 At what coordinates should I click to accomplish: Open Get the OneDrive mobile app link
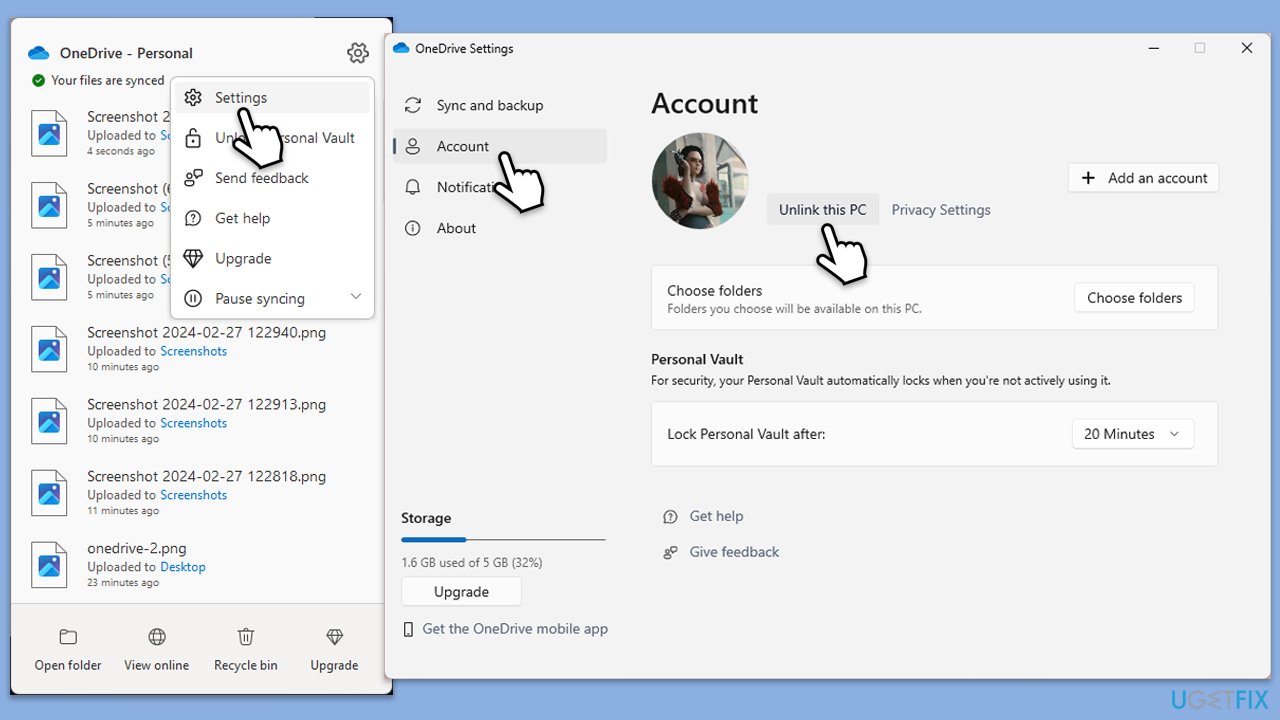[x=515, y=629]
